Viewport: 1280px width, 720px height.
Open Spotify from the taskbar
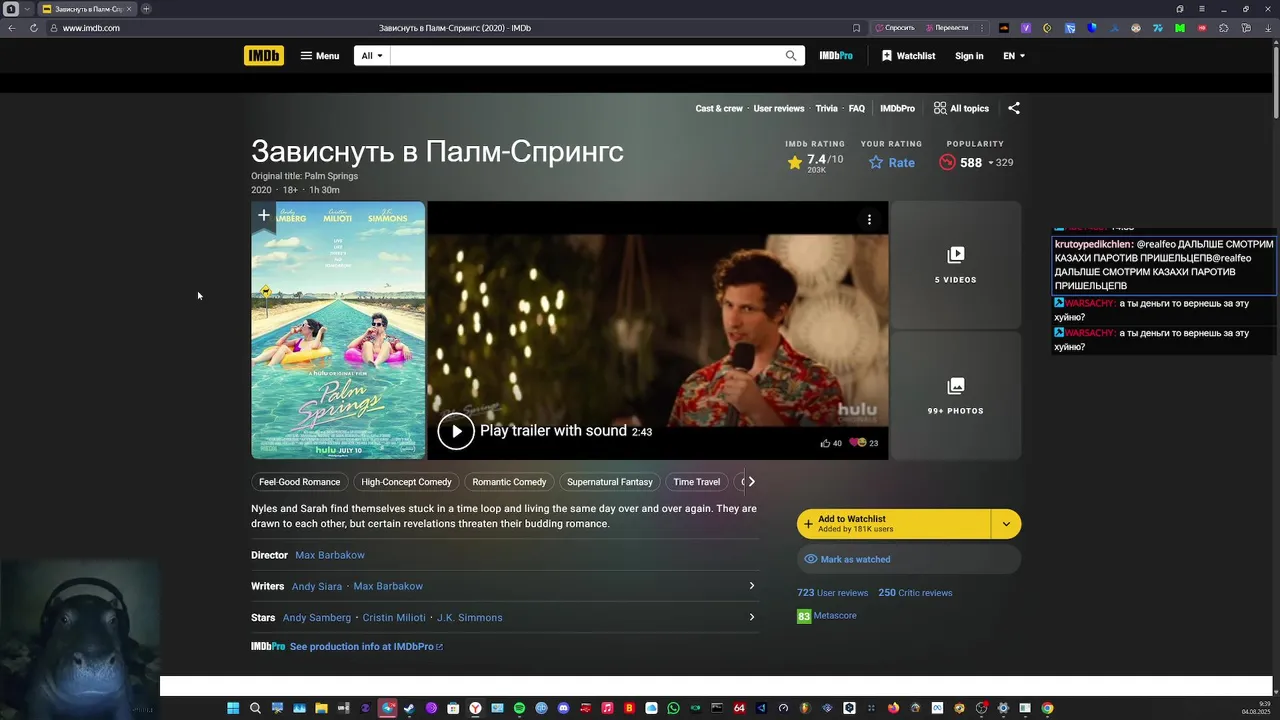pos(519,708)
